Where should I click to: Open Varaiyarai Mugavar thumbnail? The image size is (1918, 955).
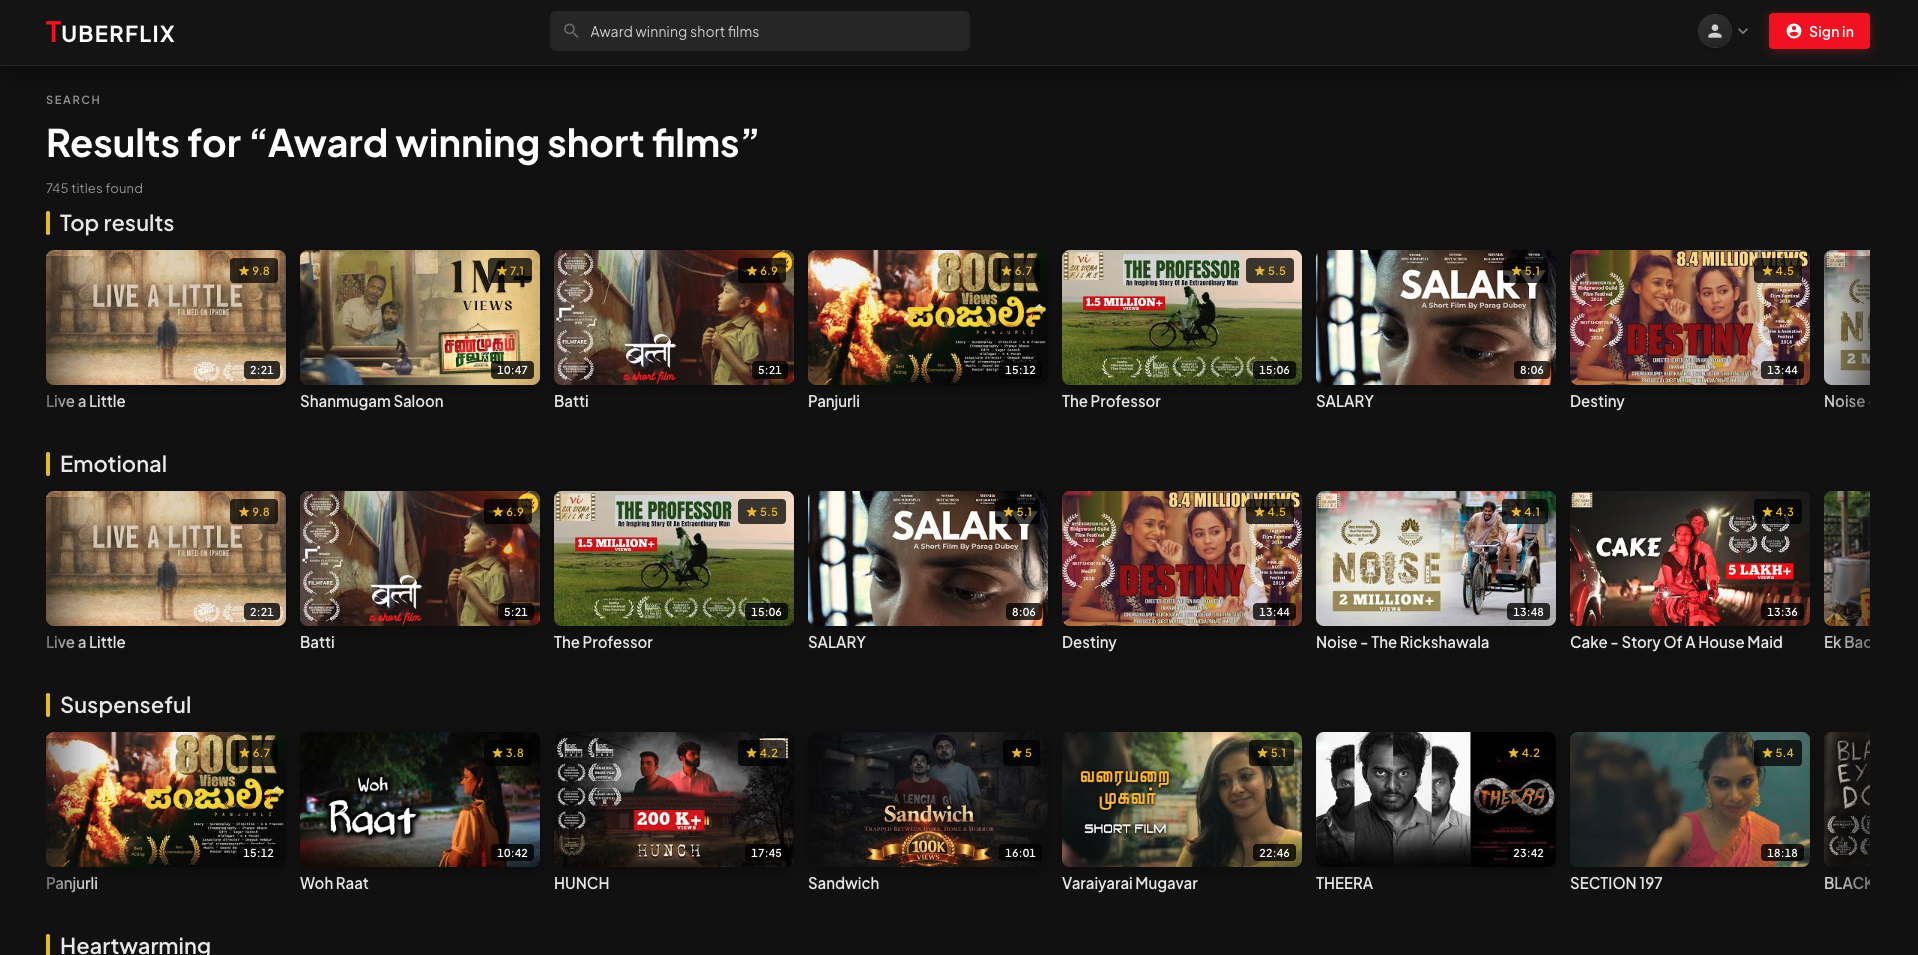click(x=1182, y=799)
